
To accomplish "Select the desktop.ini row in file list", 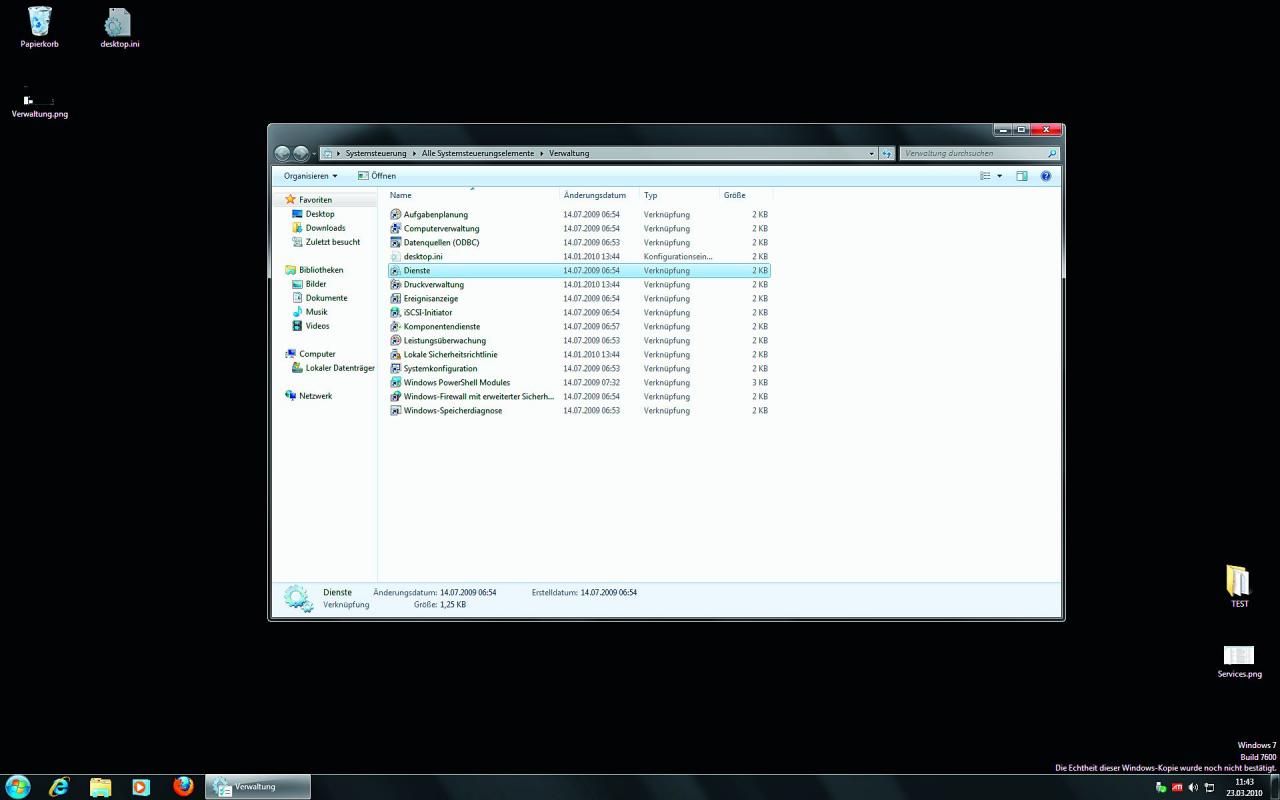I will [579, 256].
